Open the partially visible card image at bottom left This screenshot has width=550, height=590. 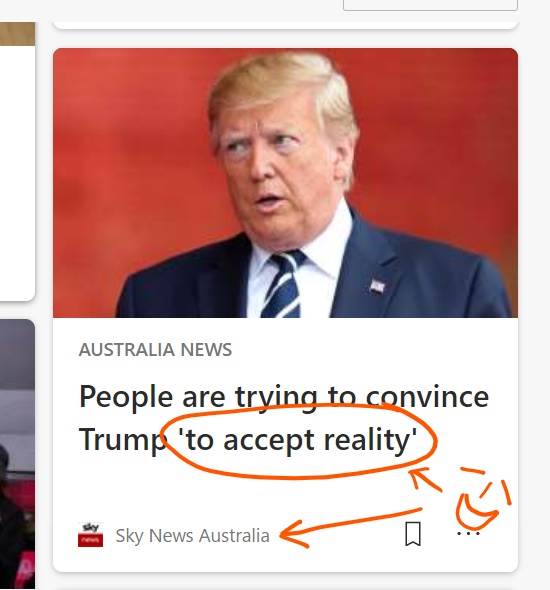tap(17, 454)
